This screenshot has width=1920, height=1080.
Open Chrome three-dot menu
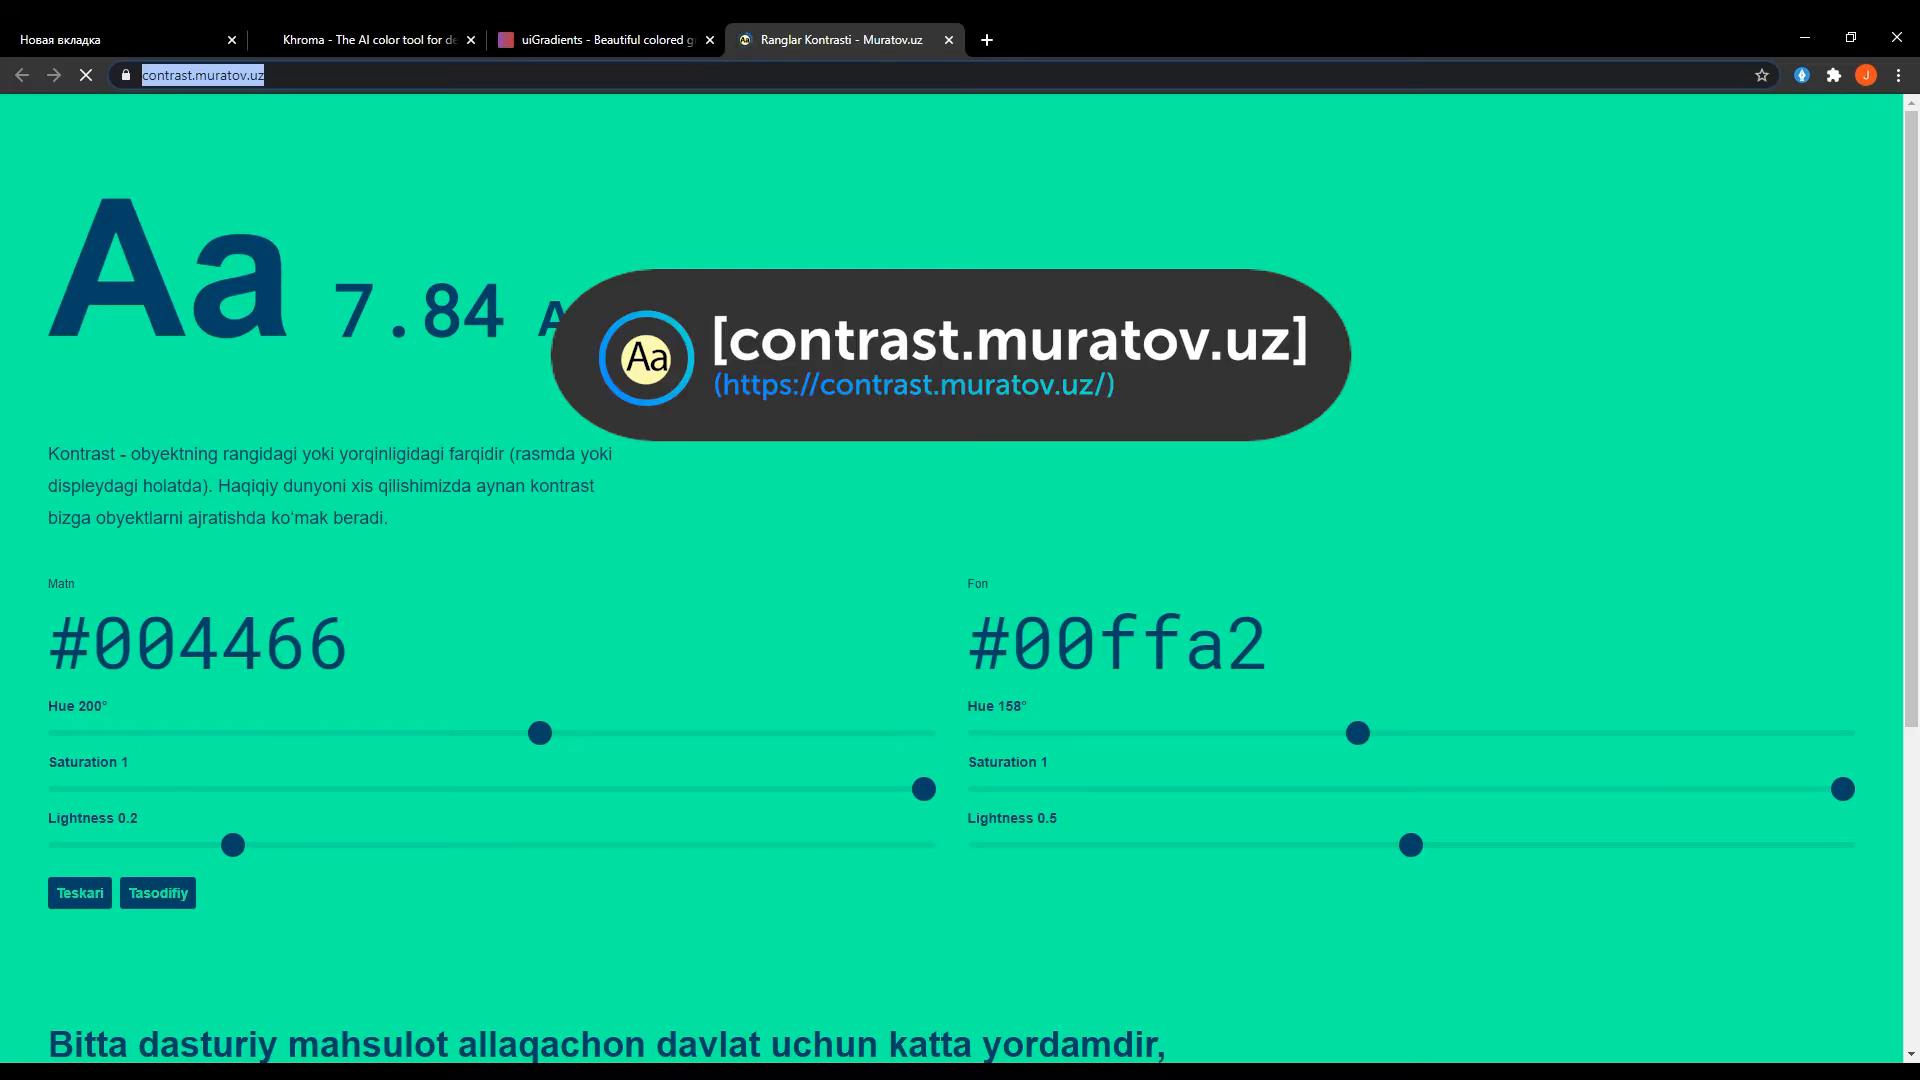point(1898,75)
